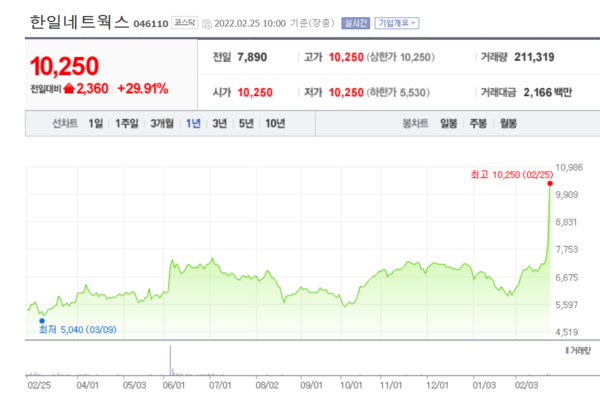Viewport: 600px width, 402px height.
Task: Click the current price 10,250
Action: (65, 66)
